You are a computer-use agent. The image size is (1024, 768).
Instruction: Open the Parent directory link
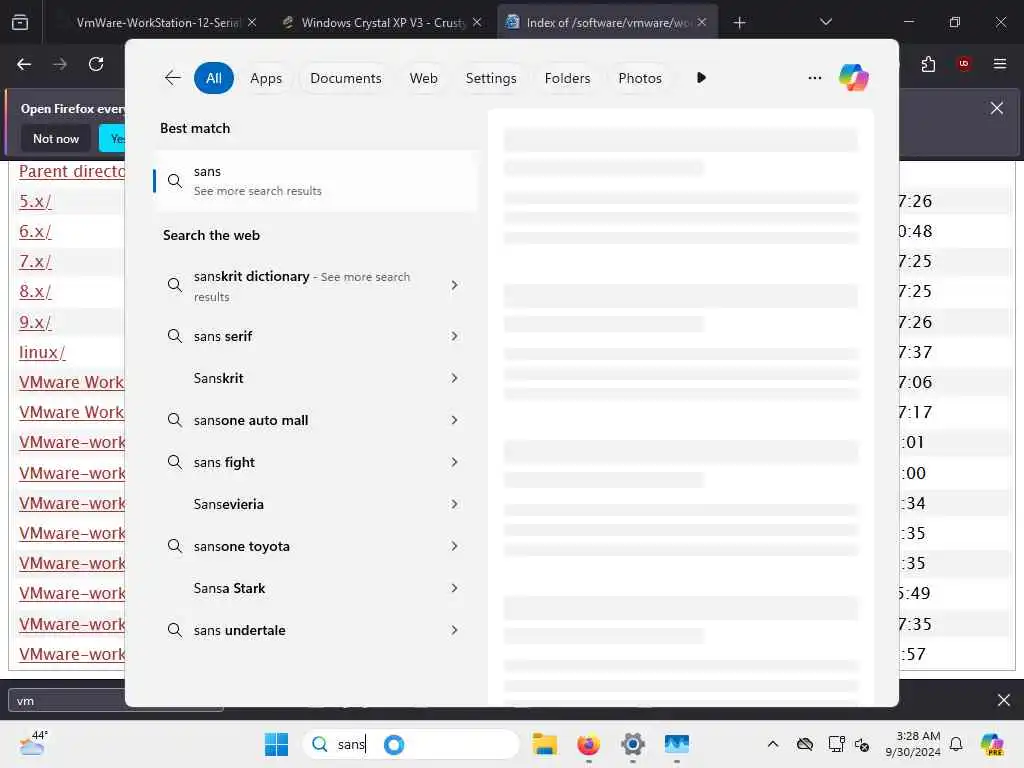click(x=72, y=171)
